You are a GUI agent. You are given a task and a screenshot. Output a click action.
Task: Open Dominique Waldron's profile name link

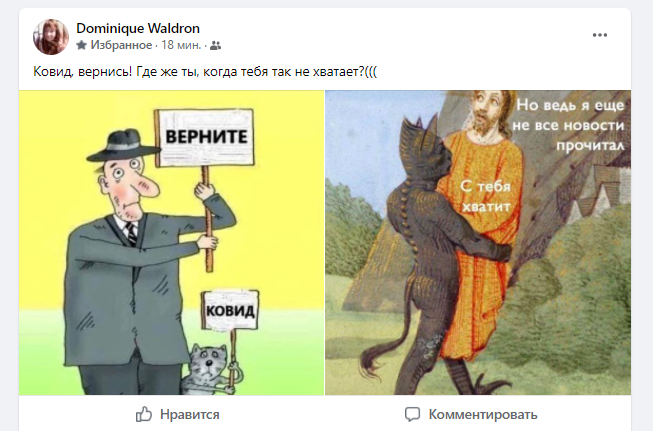138,28
